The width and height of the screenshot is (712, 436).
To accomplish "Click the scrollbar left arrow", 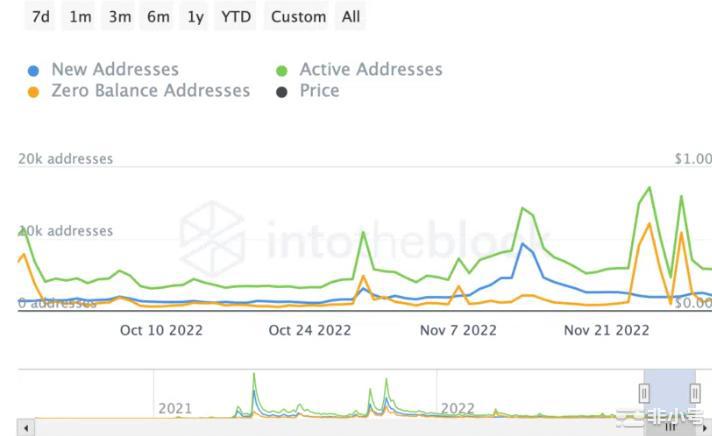I will point(26,427).
